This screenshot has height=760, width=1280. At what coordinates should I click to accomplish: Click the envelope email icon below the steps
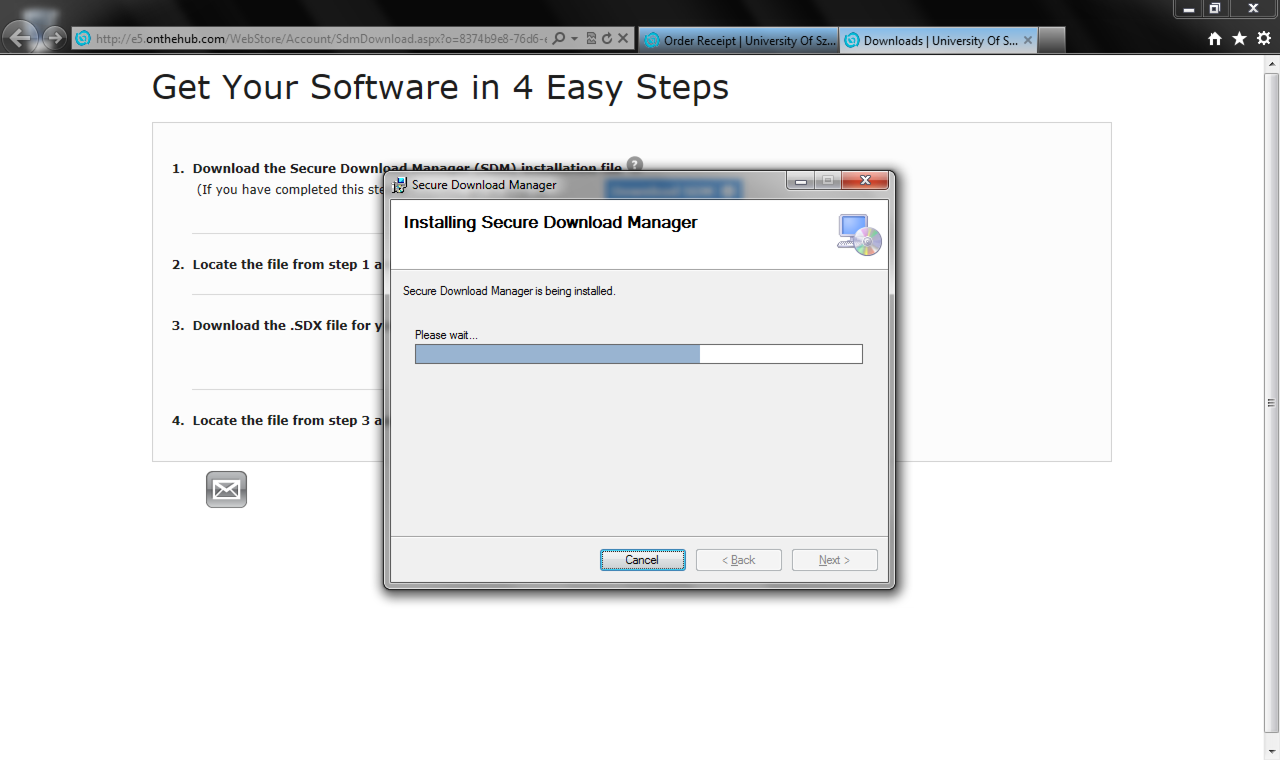(x=226, y=490)
